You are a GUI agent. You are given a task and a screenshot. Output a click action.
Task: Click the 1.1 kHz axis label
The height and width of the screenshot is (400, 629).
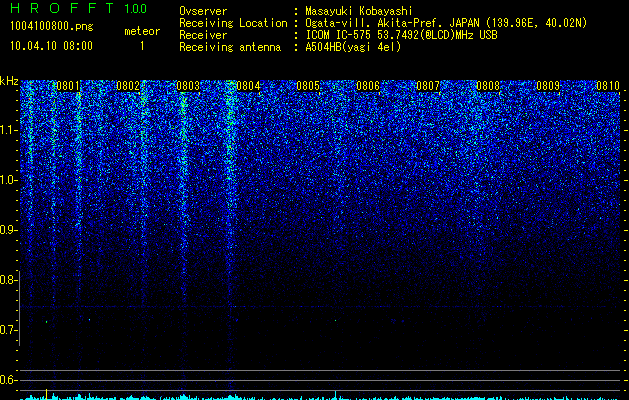coord(8,130)
